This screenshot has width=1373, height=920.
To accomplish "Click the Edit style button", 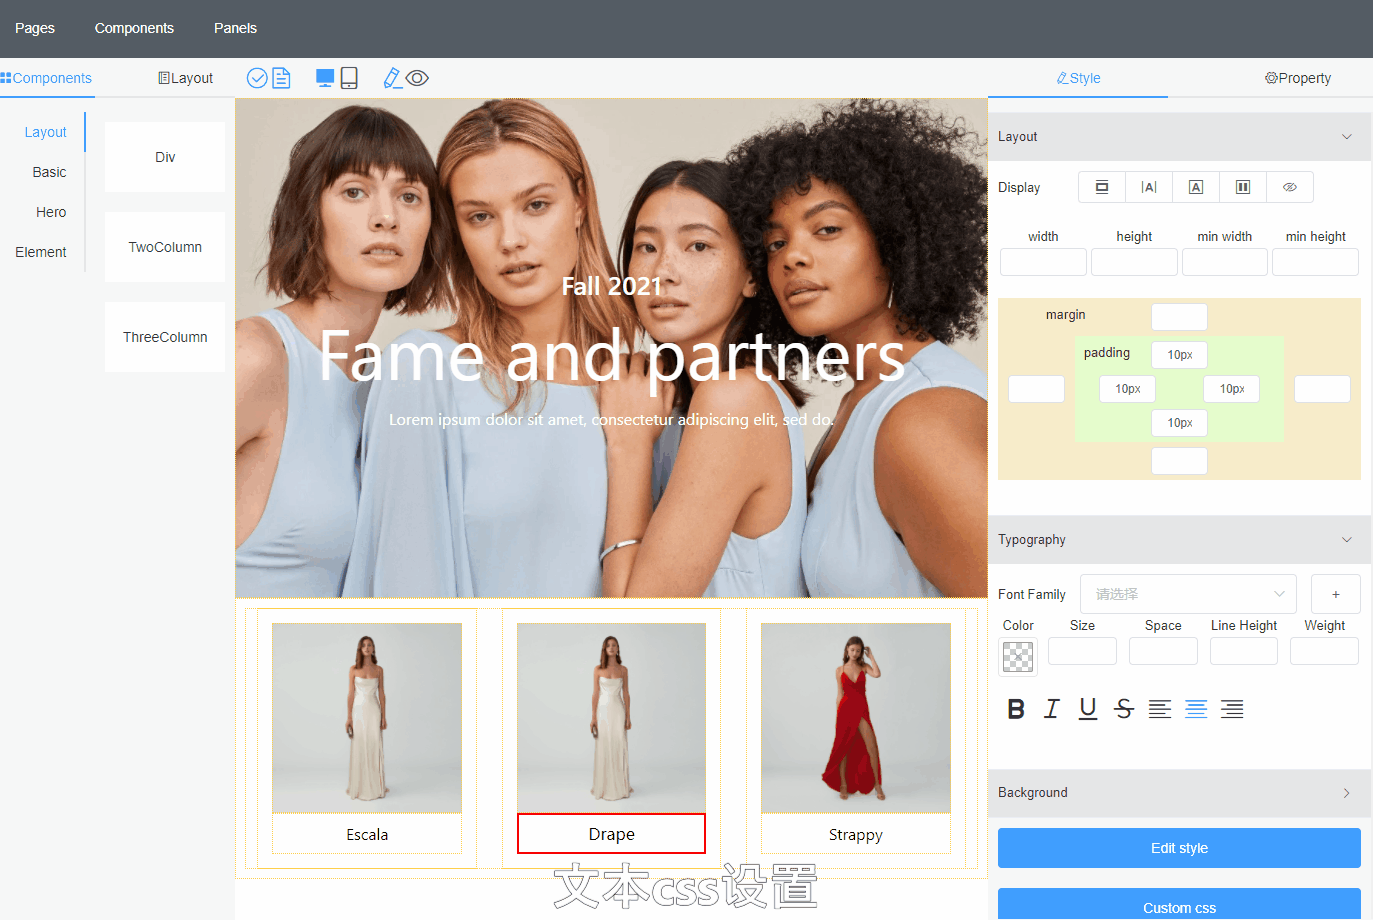I will [x=1179, y=848].
